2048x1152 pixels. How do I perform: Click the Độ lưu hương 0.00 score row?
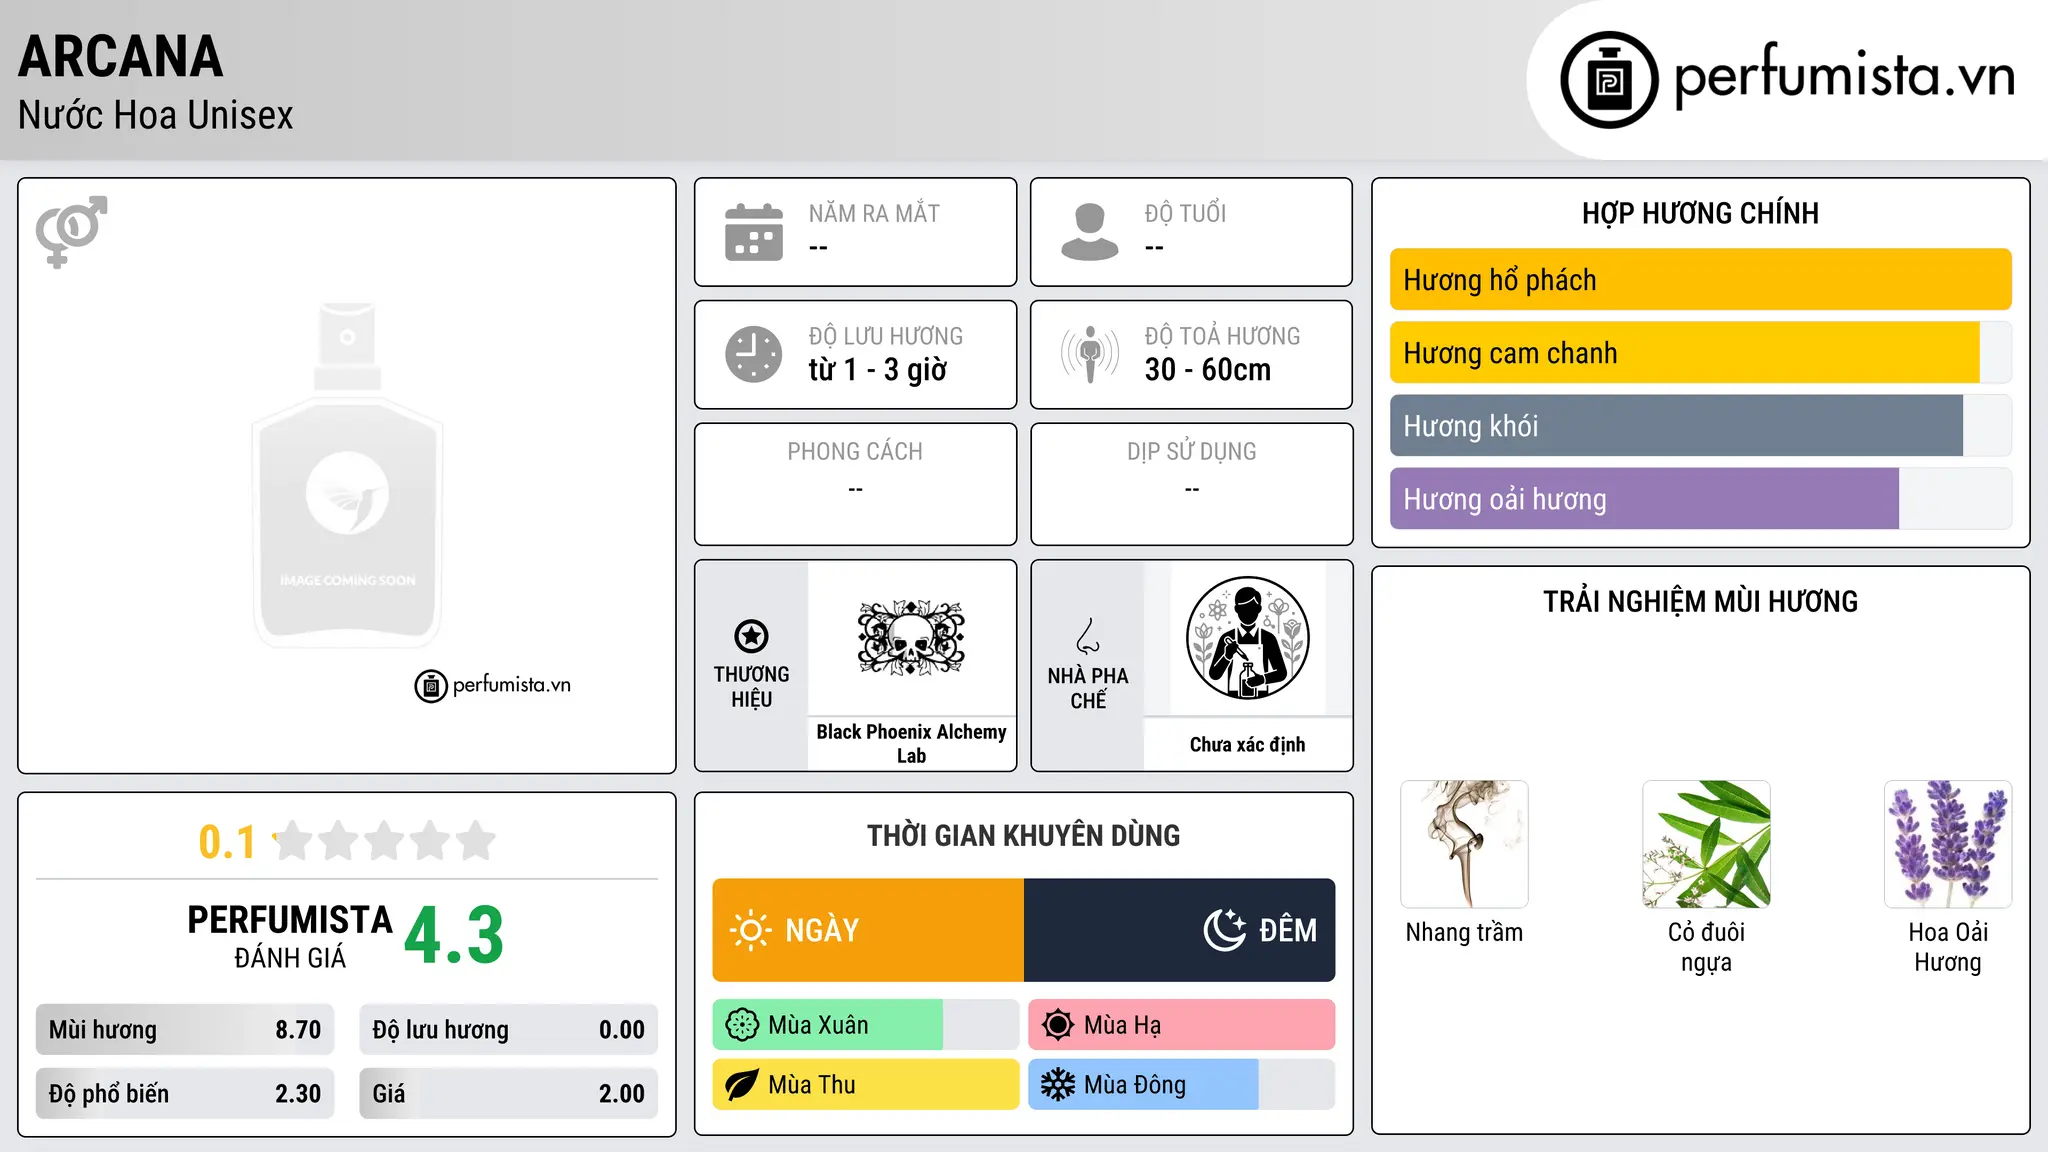click(x=508, y=1030)
